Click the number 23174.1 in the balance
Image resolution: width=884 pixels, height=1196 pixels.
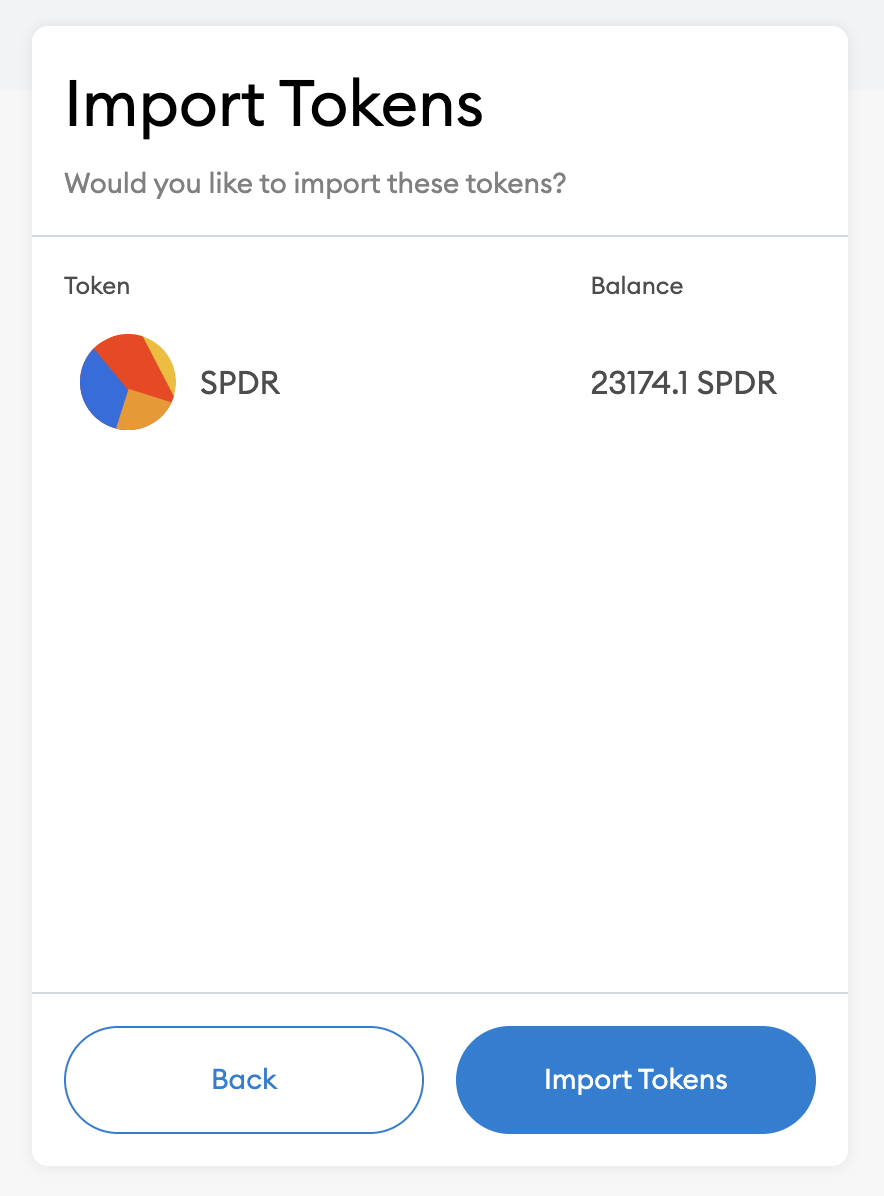(x=639, y=383)
